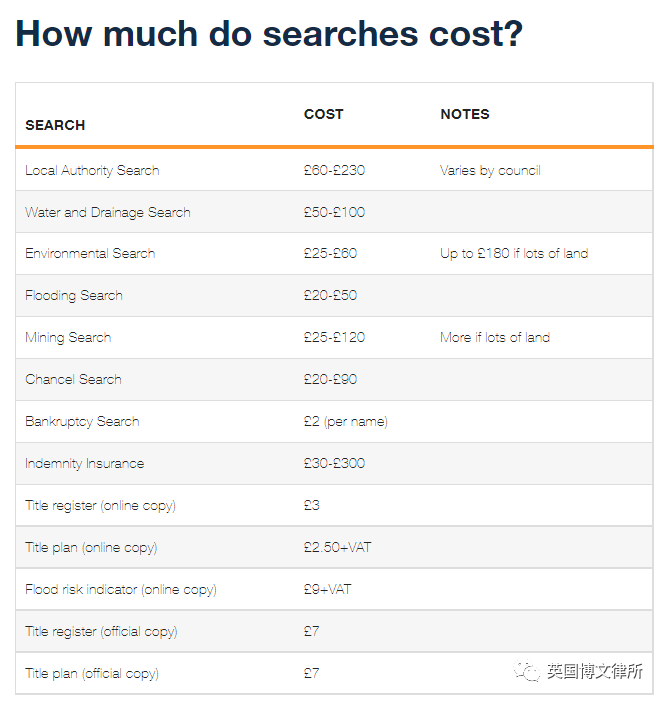Viewport: 664px width, 701px height.
Task: Click the 'Up to £180 if lots of land' note
Action: pos(514,253)
